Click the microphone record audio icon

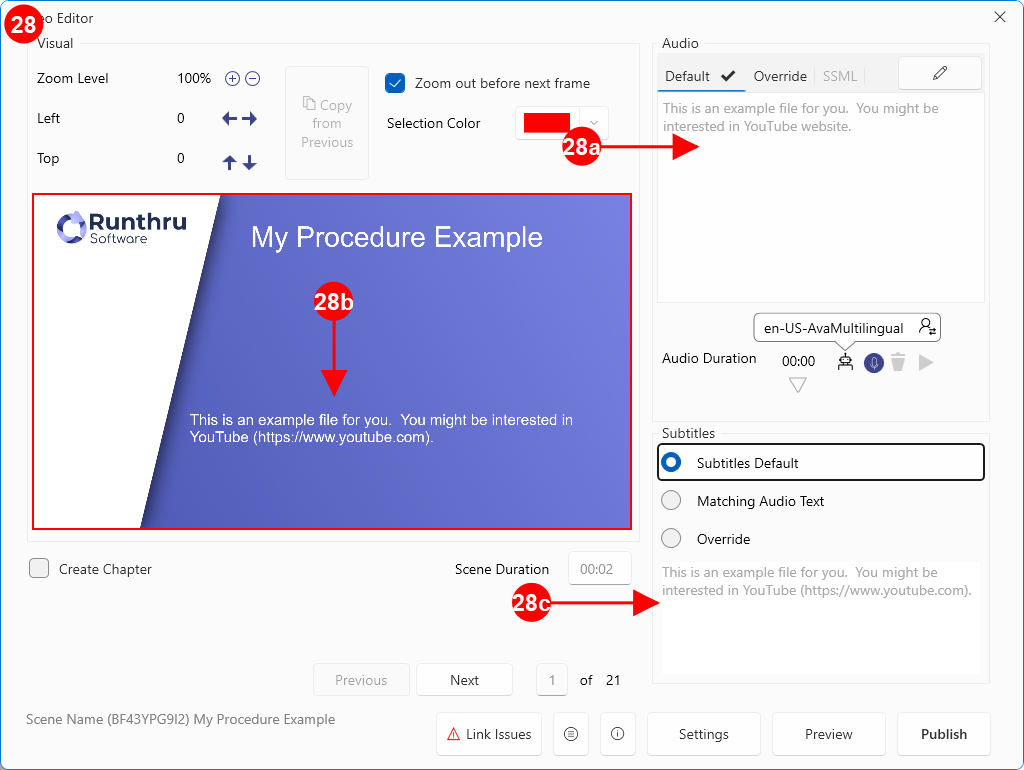point(874,363)
